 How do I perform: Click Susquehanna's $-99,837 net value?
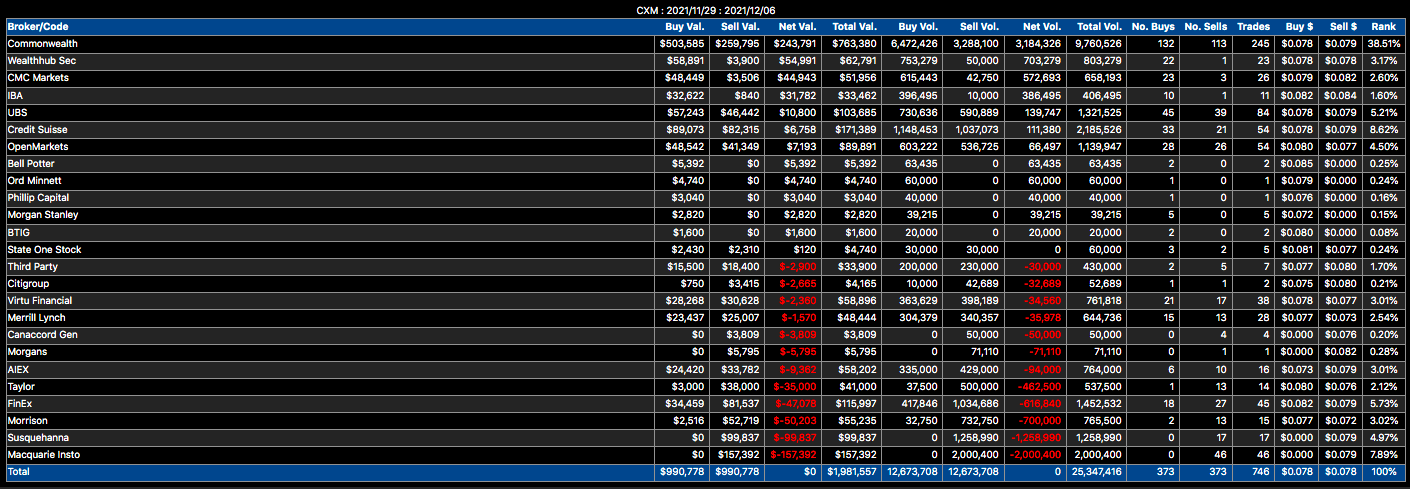pyautogui.click(x=794, y=437)
